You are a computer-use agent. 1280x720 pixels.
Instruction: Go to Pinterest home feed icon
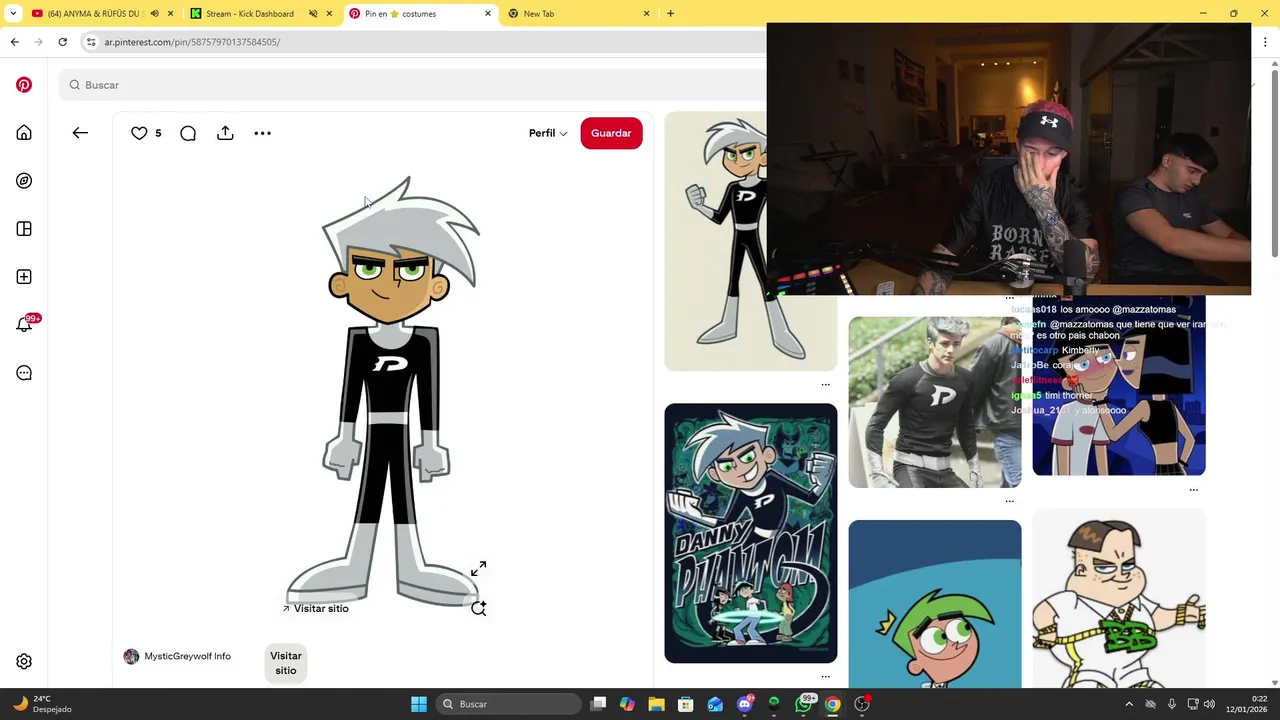(24, 133)
